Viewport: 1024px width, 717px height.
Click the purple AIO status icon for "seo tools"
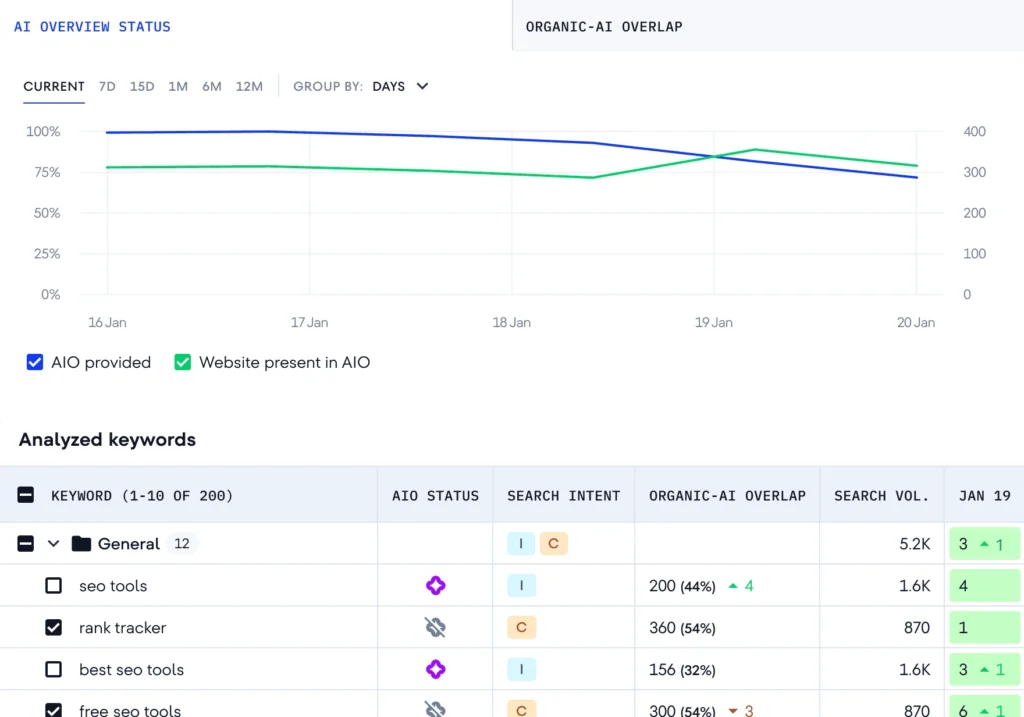(435, 585)
